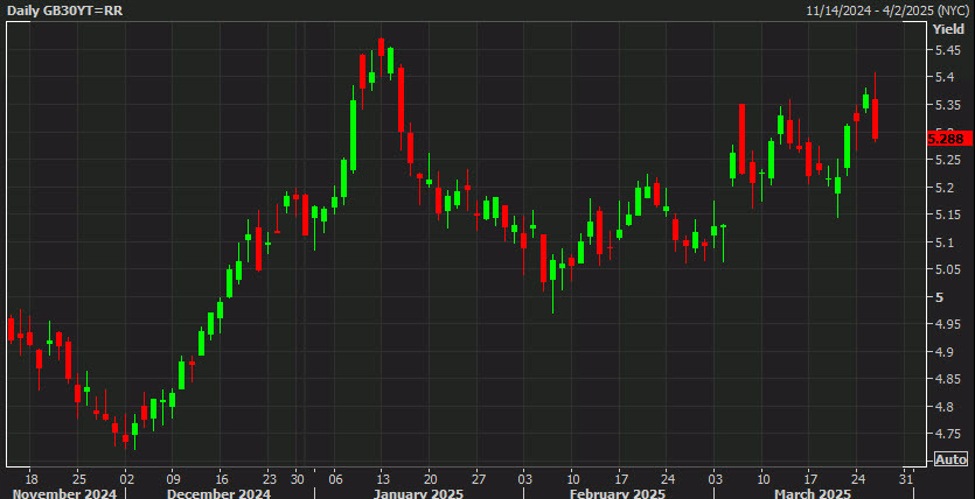
Task: Click the 10 date tick in February
Action: [573, 480]
